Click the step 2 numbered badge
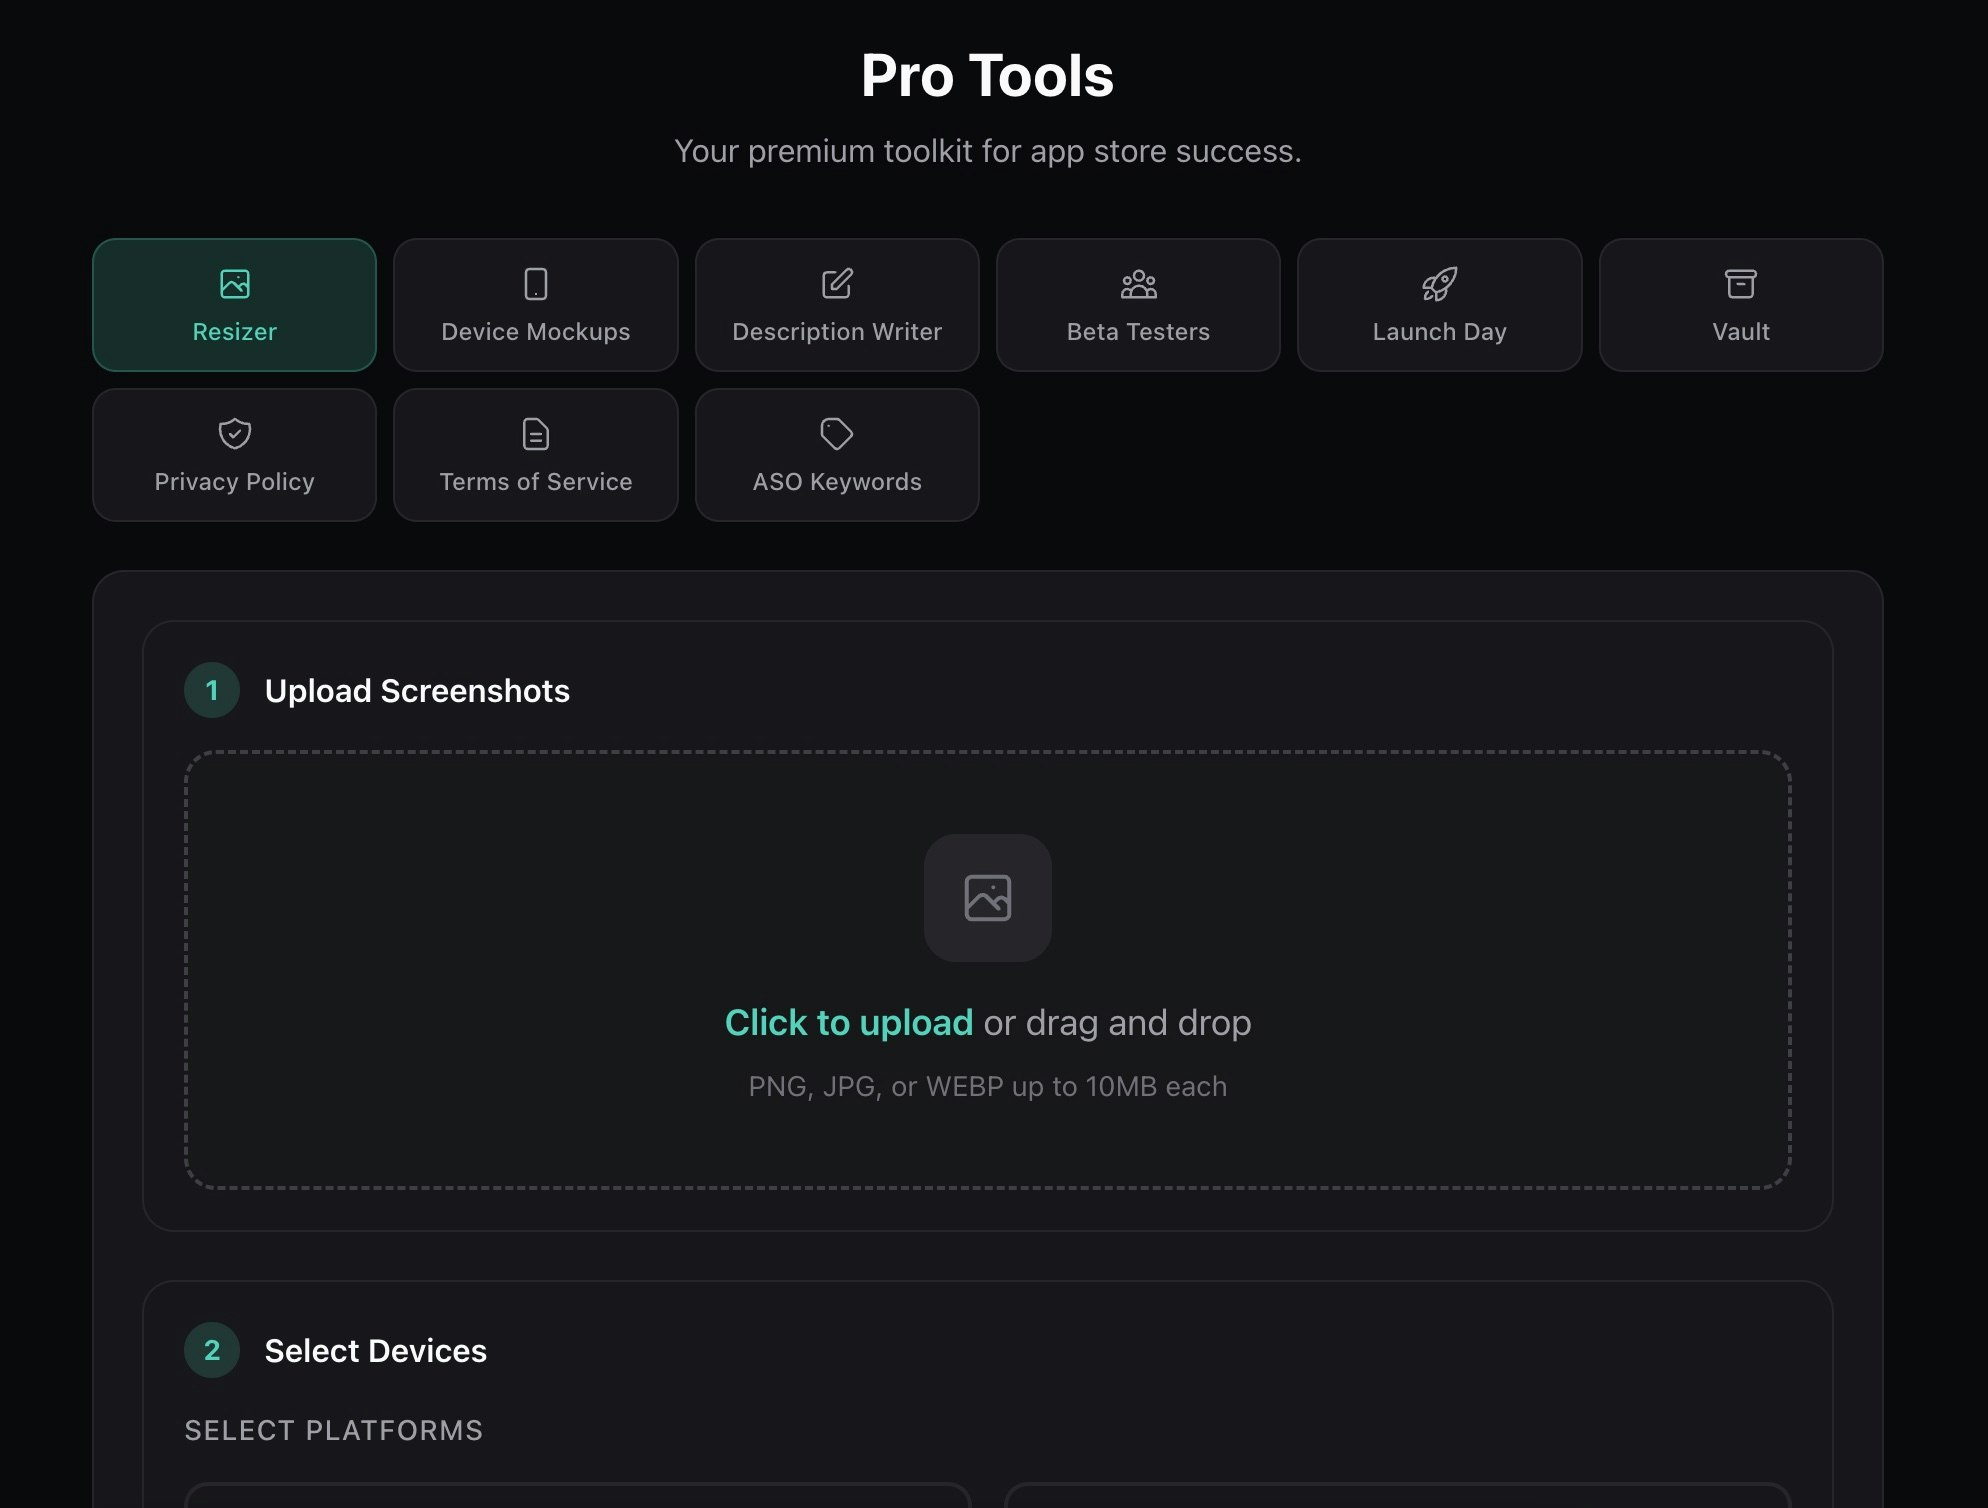The image size is (1988, 1508). [x=211, y=1350]
